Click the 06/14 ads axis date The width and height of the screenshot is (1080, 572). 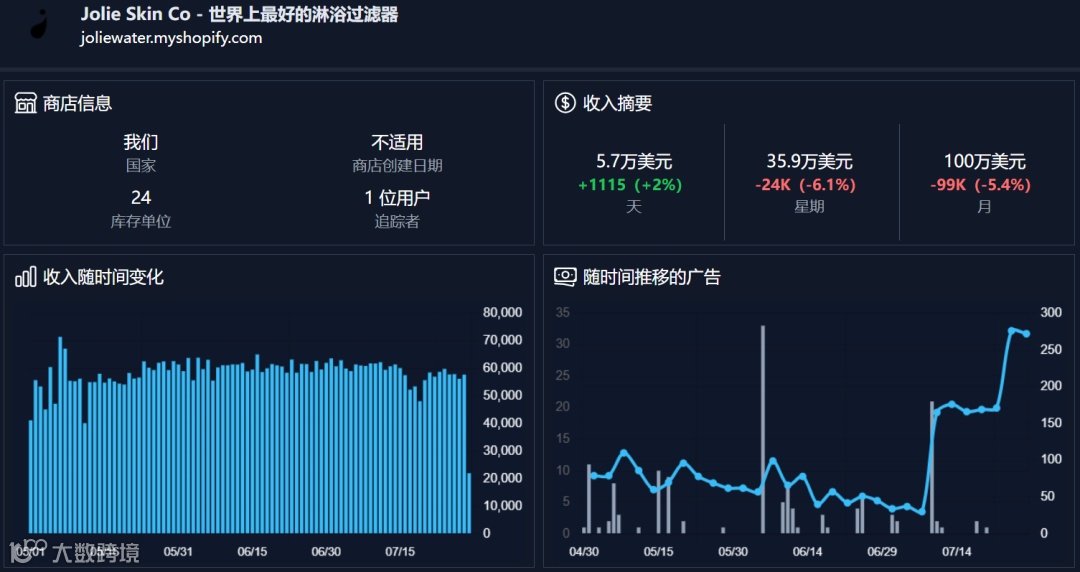(x=807, y=552)
